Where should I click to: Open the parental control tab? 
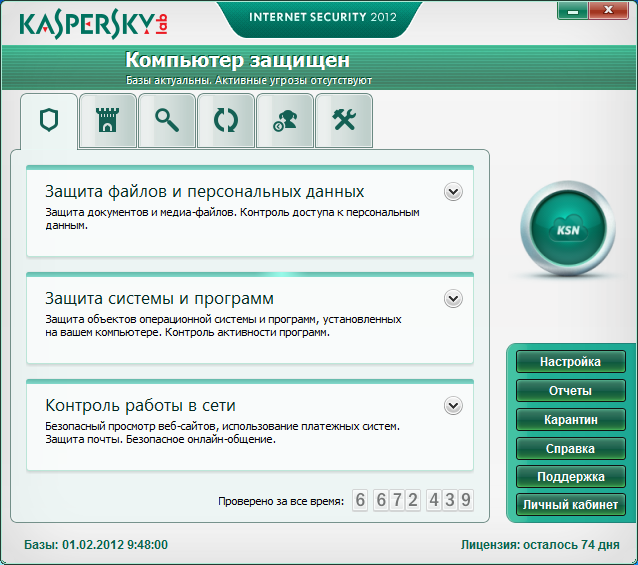[x=285, y=120]
